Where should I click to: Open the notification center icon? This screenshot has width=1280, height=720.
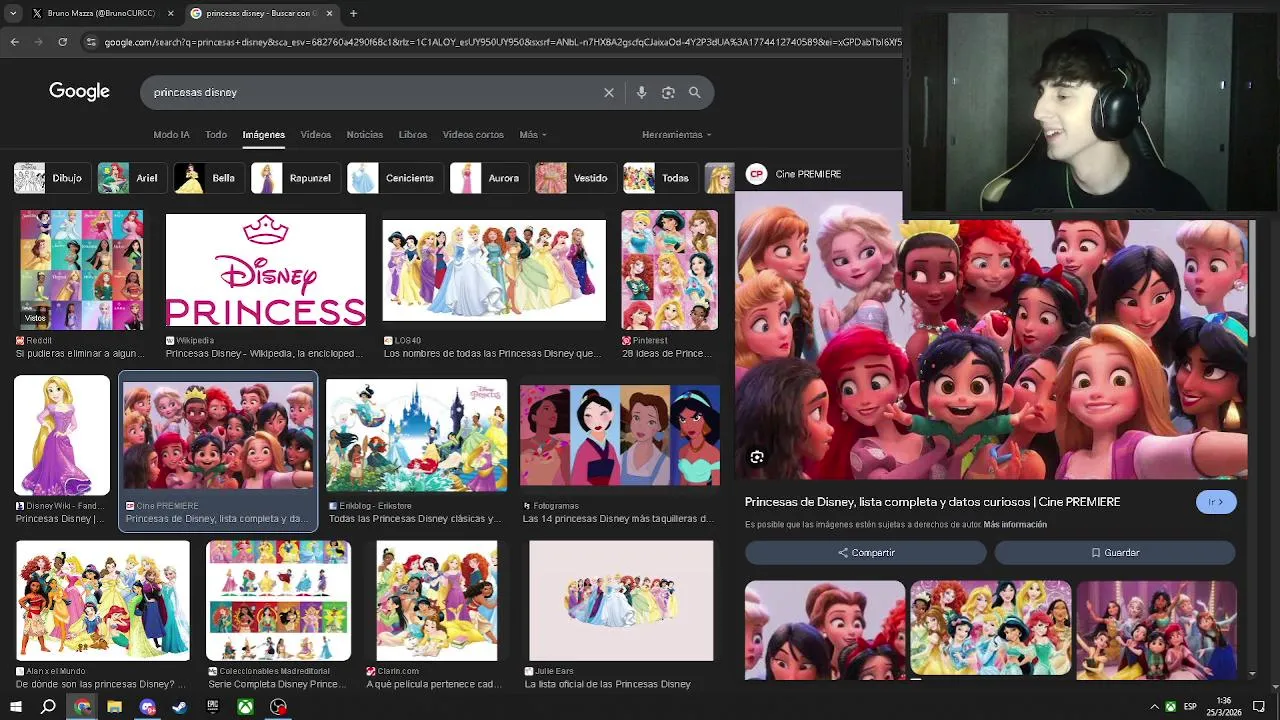(x=1259, y=707)
